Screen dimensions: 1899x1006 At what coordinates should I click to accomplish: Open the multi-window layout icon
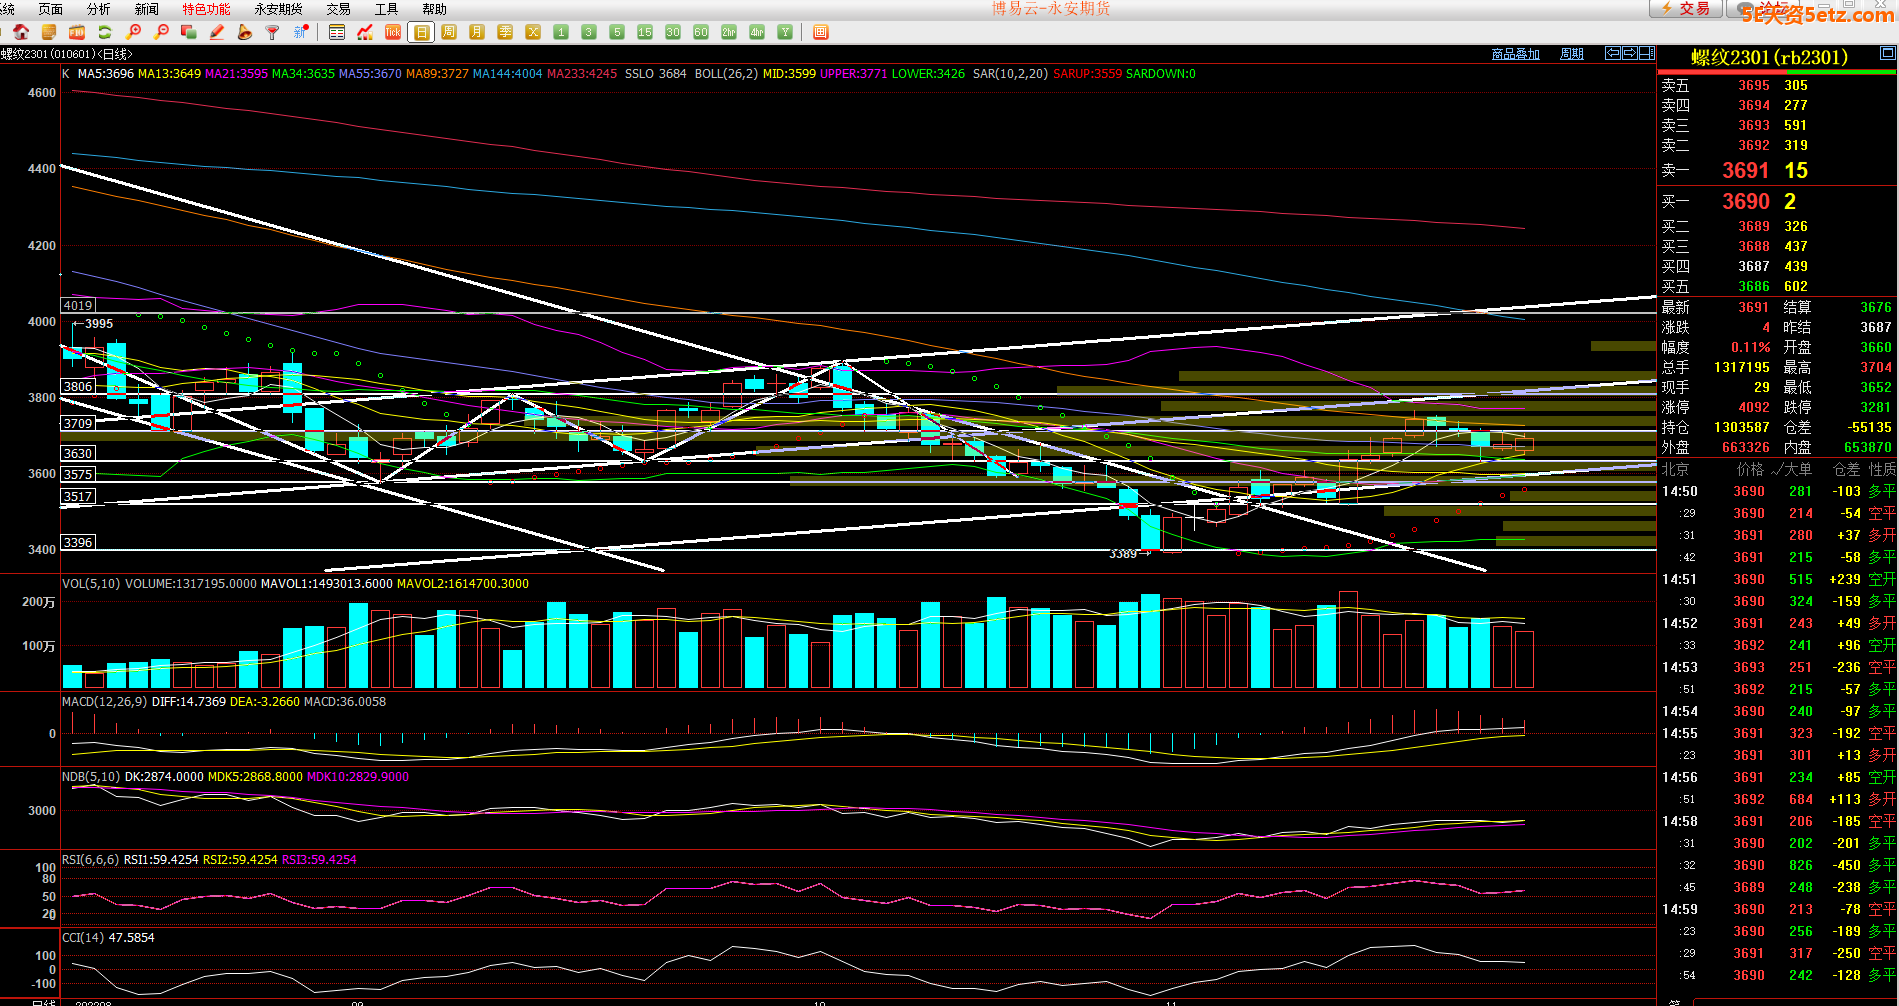[189, 32]
